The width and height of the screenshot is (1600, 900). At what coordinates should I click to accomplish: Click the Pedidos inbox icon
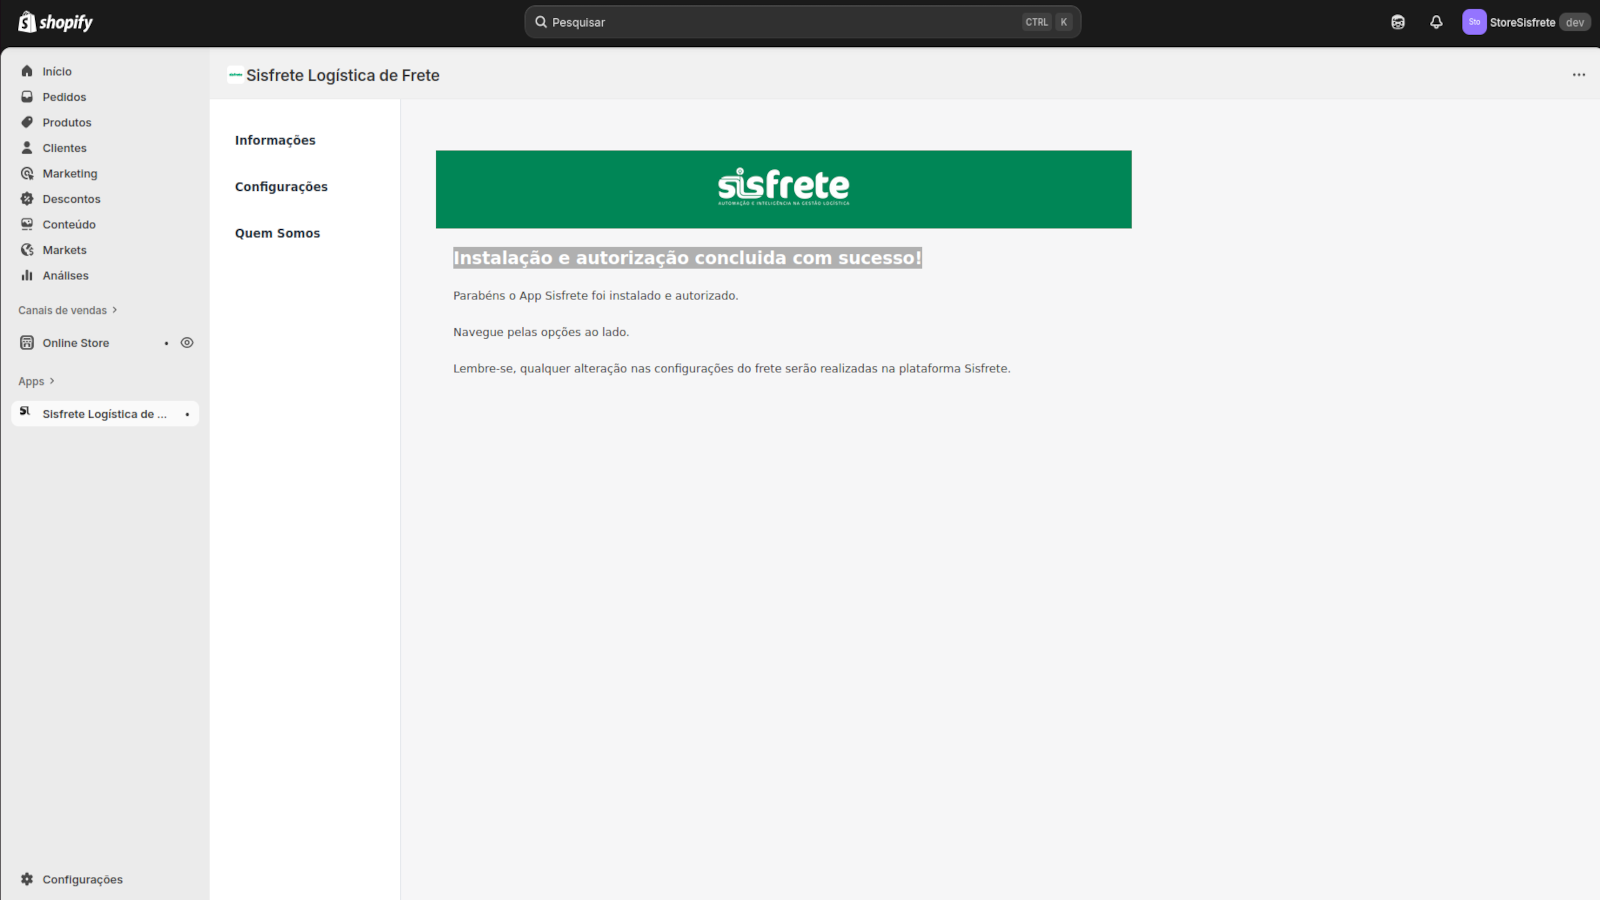[x=27, y=97]
